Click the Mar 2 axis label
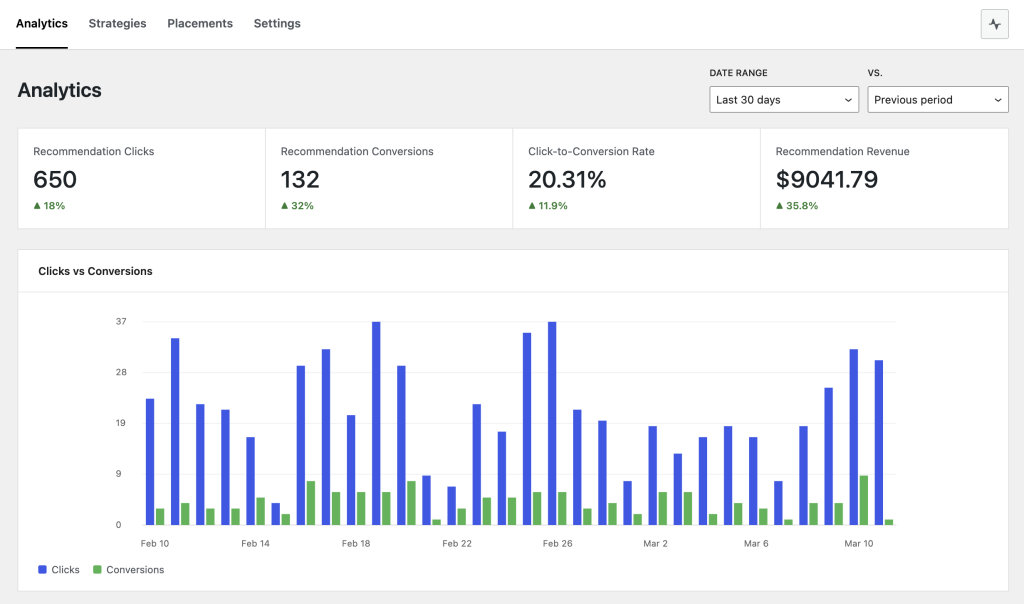The height and width of the screenshot is (604, 1024). click(x=656, y=543)
